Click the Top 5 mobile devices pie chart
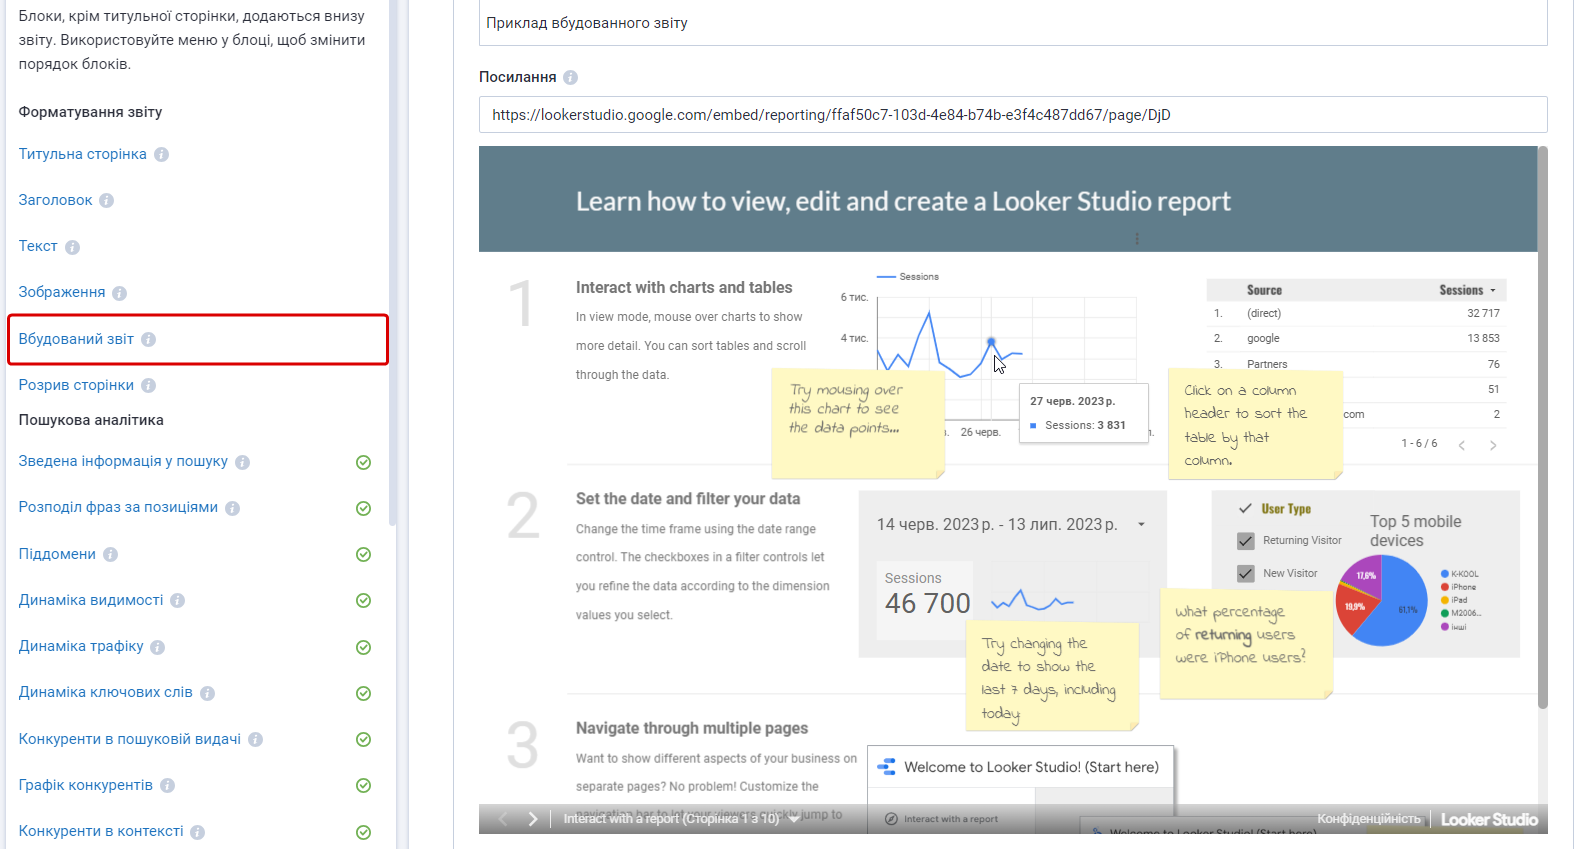This screenshot has width=1584, height=849. [x=1382, y=601]
